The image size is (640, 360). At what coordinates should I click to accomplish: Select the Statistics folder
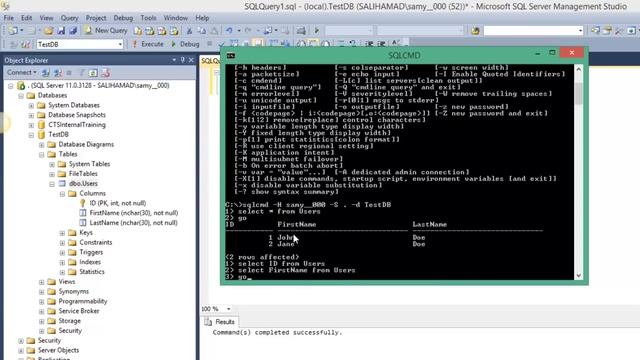pyautogui.click(x=92, y=272)
